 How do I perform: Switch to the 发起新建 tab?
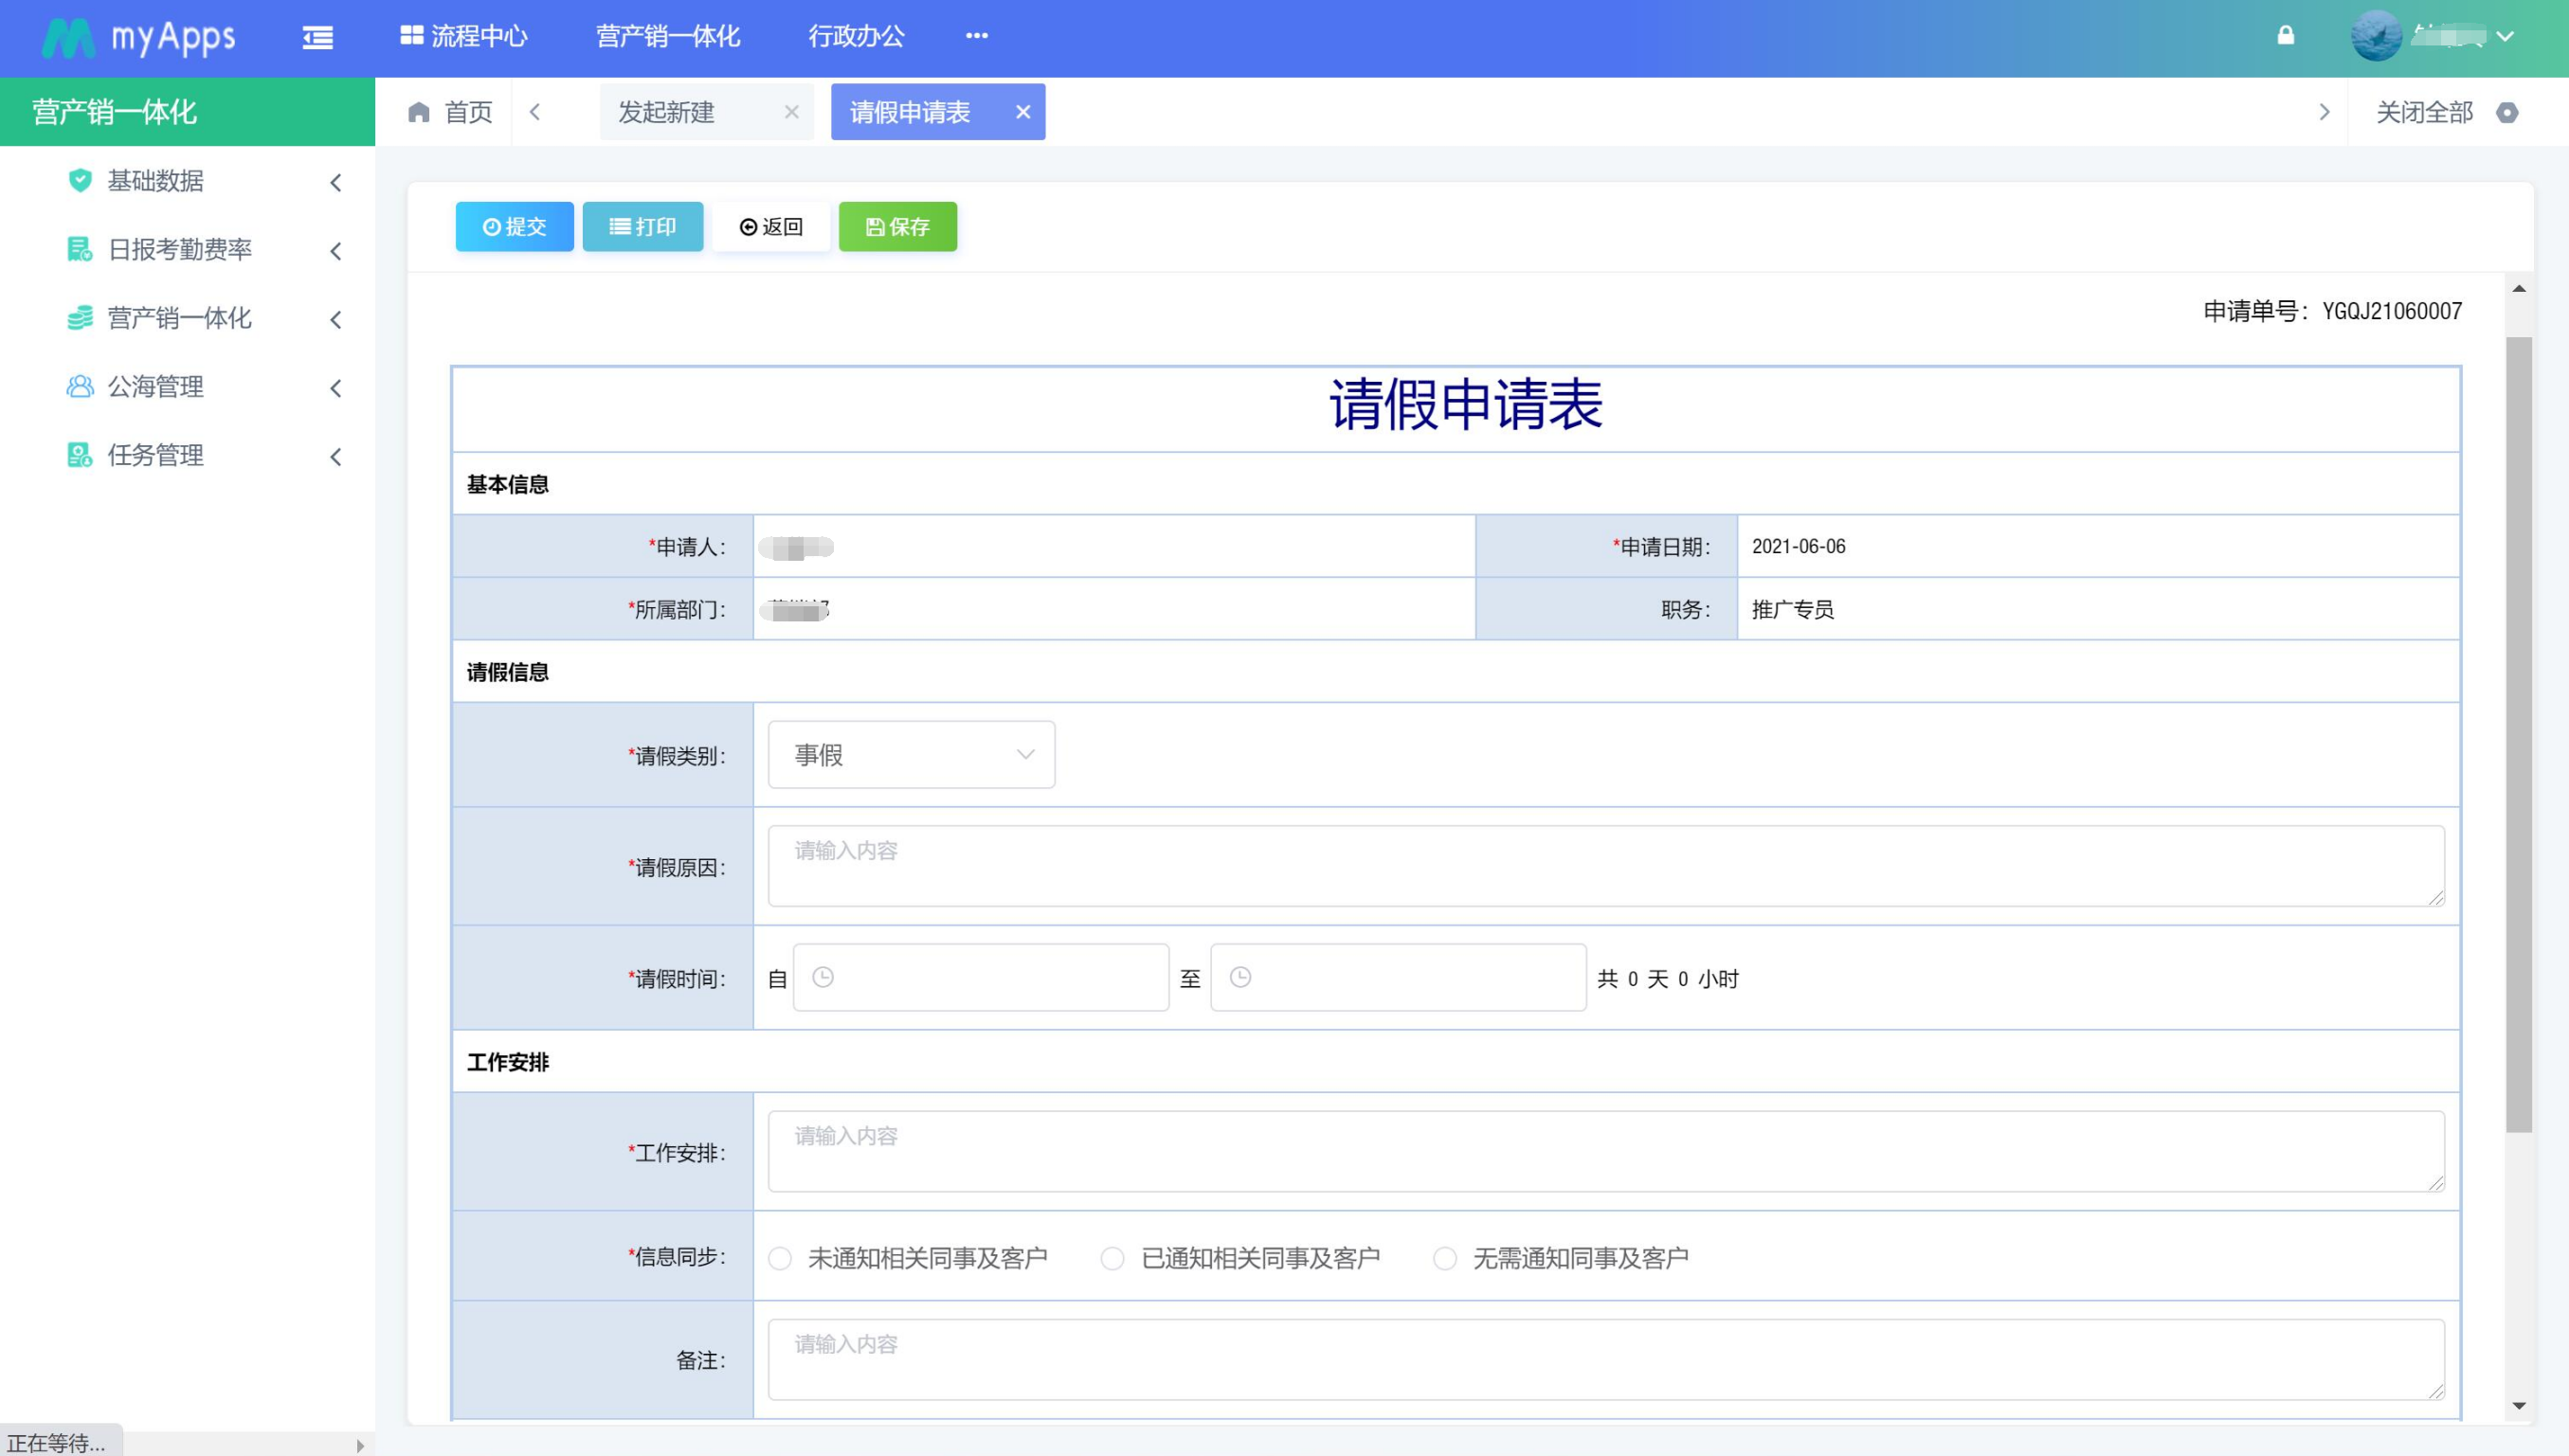(x=668, y=112)
